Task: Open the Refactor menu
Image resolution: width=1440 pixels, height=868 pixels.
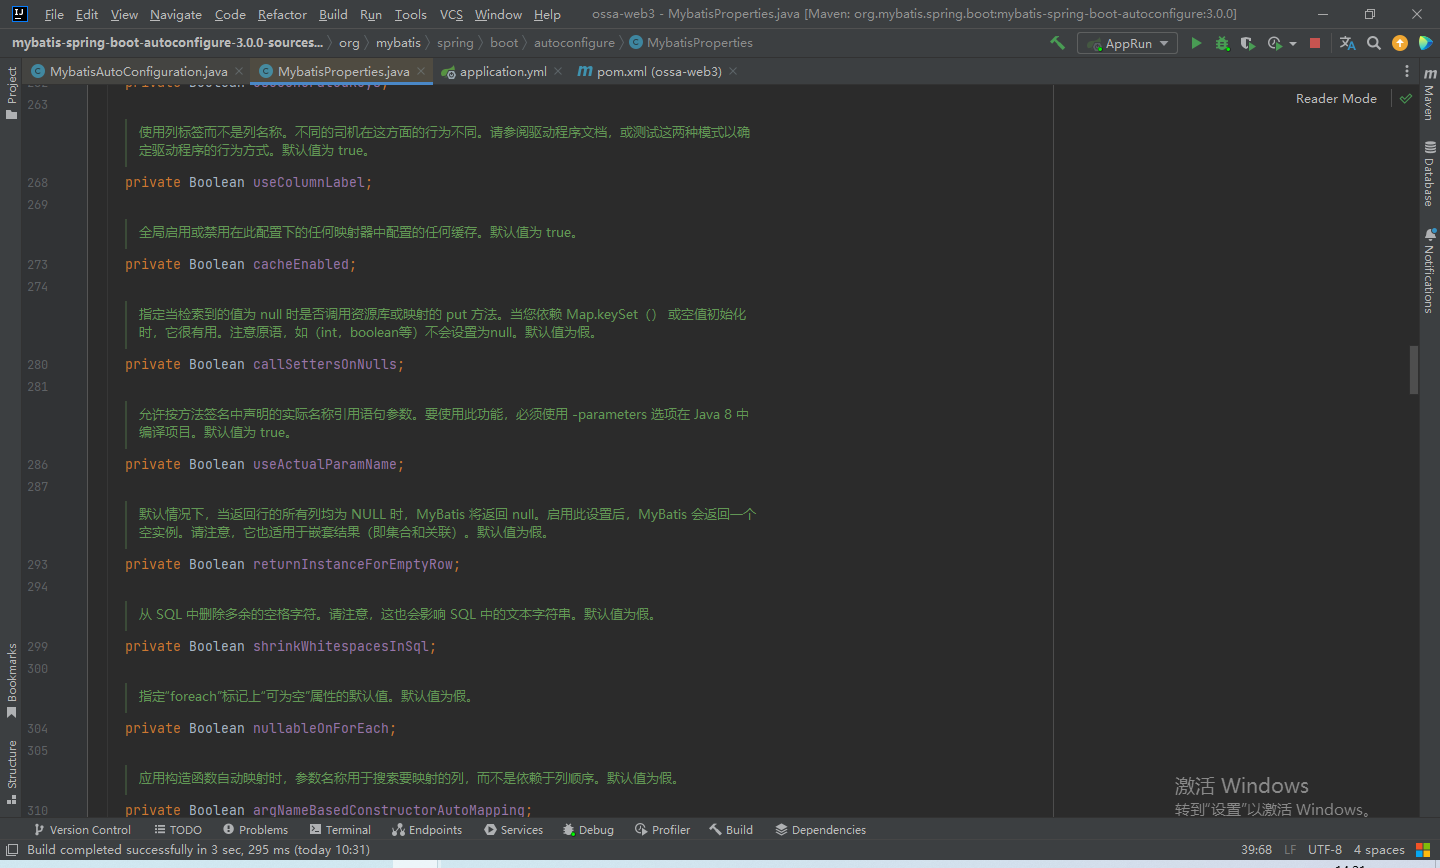Action: coord(282,14)
